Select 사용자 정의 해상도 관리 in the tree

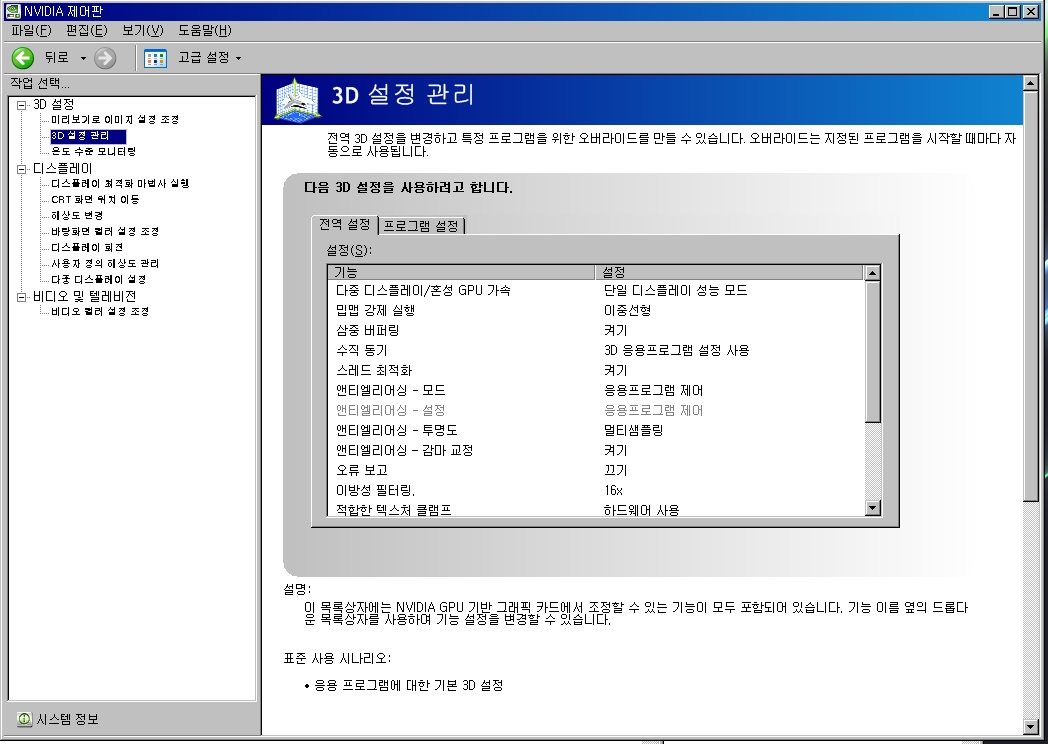pos(105,263)
